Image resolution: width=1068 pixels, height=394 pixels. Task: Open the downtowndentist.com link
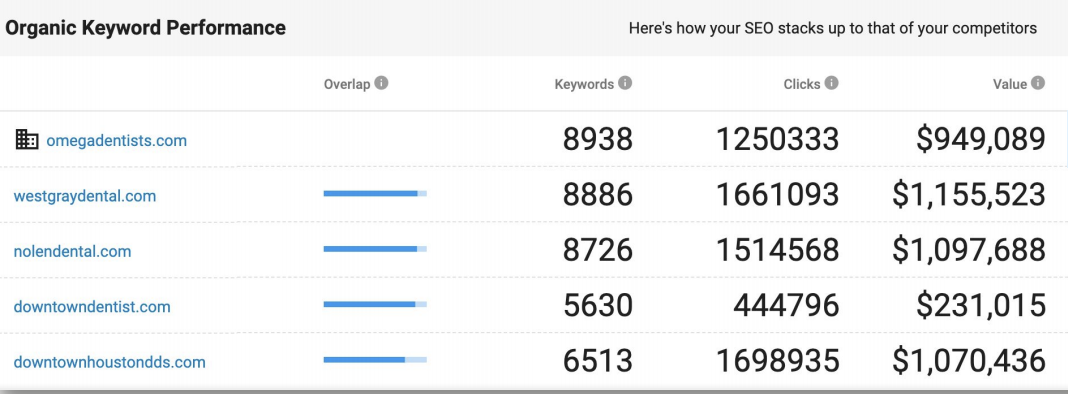[92, 306]
